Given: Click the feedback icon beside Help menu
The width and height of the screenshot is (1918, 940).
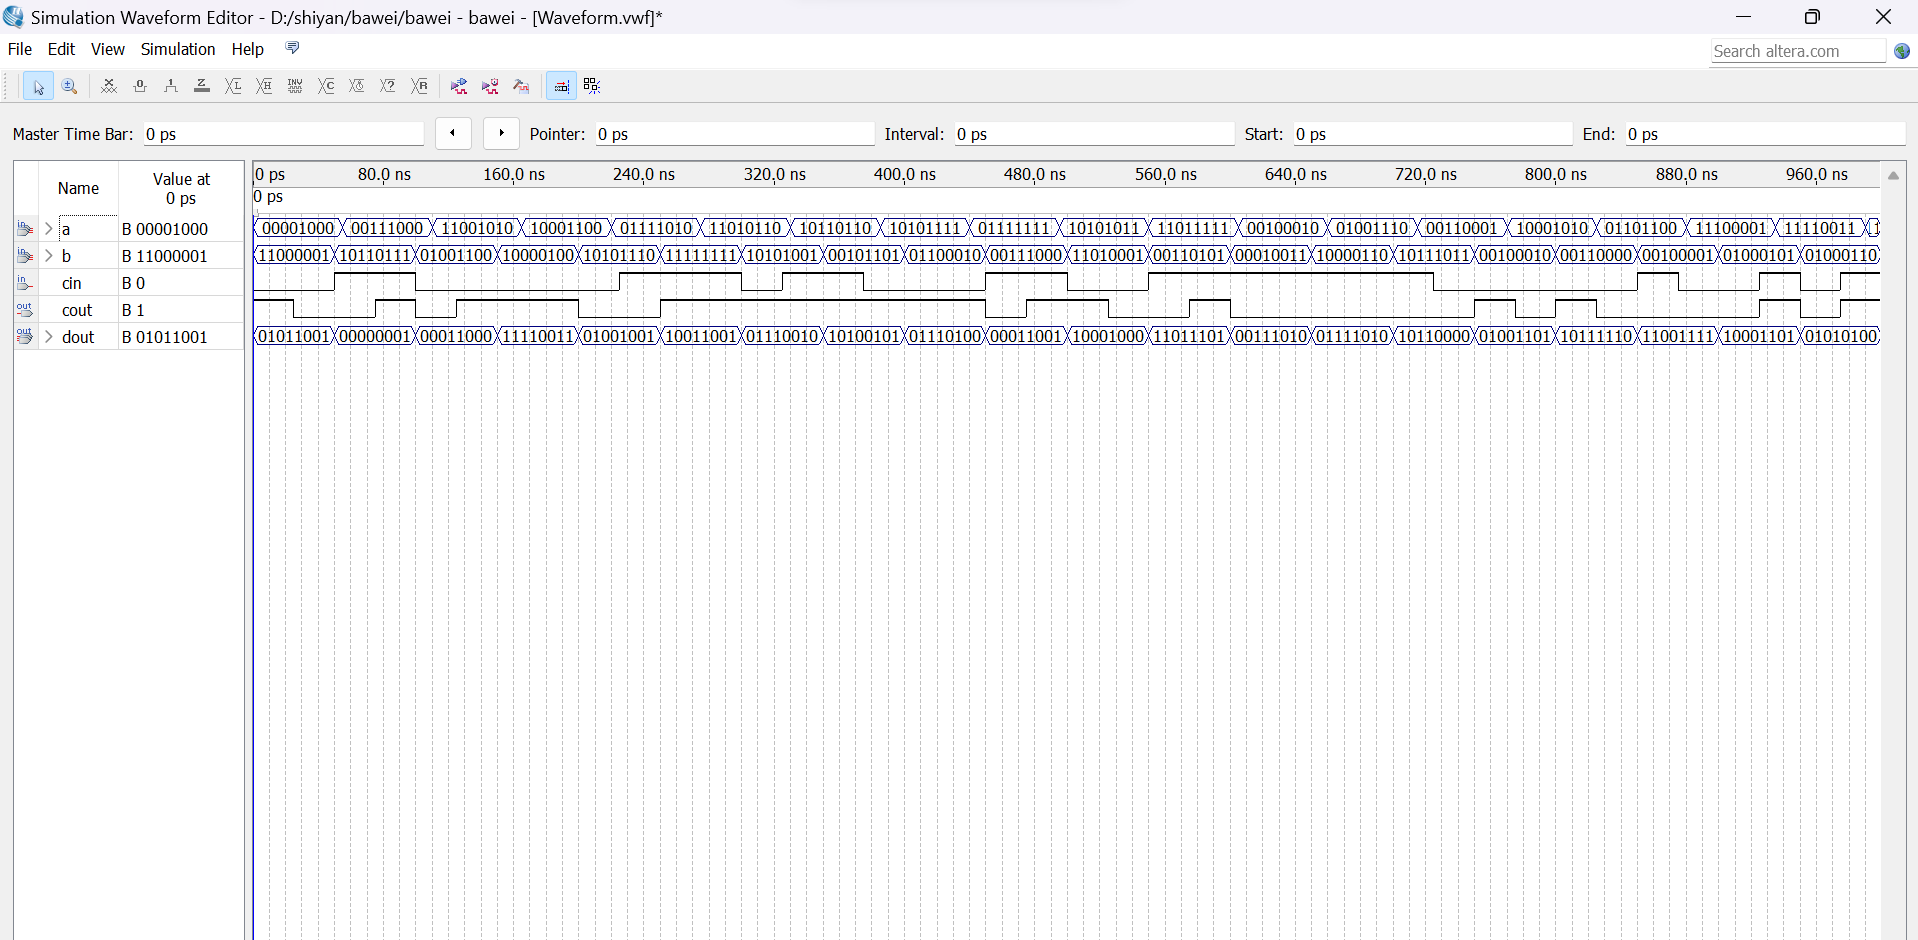Looking at the screenshot, I should 292,48.
